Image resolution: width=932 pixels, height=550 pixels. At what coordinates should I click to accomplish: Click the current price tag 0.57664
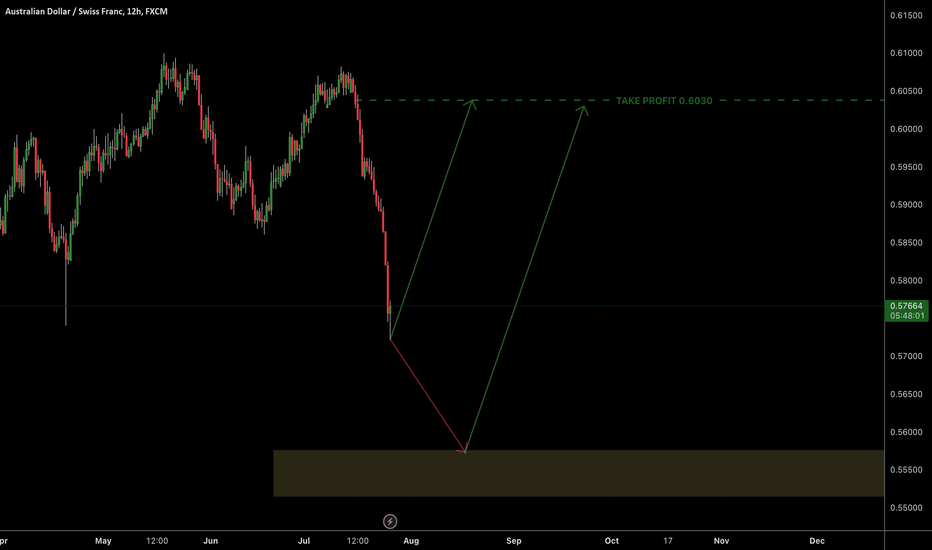coord(906,306)
